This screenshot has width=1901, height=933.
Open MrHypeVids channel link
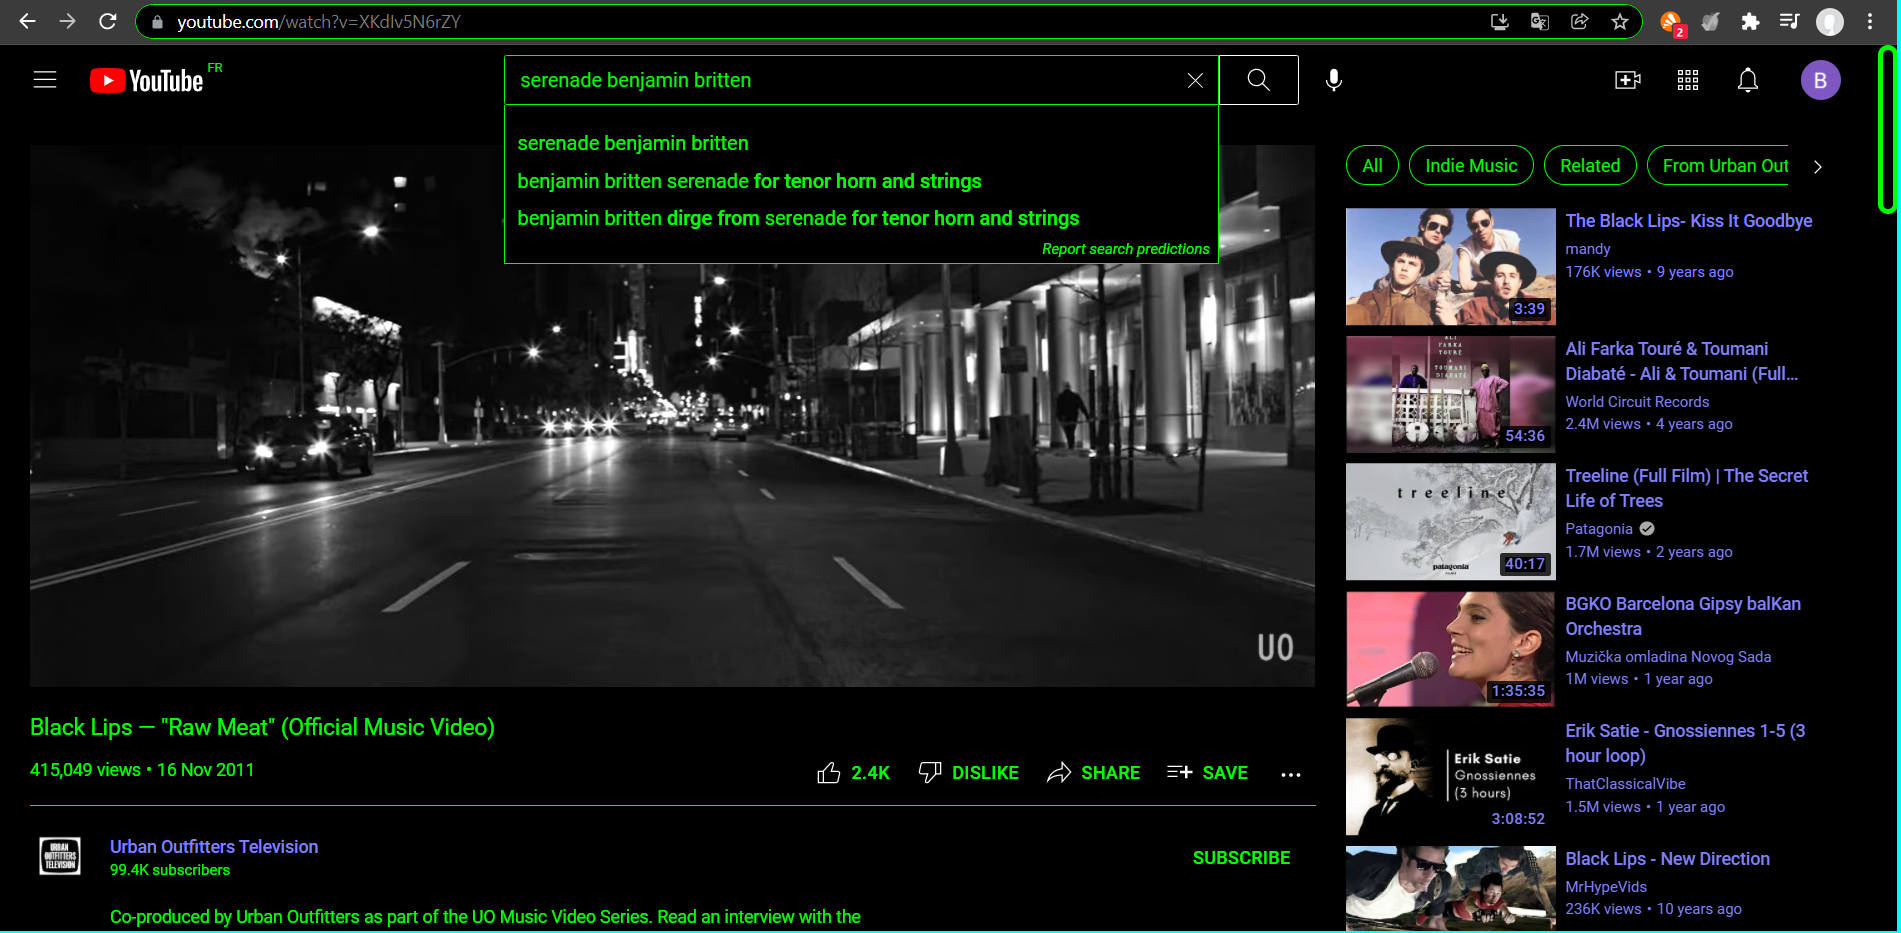point(1606,887)
